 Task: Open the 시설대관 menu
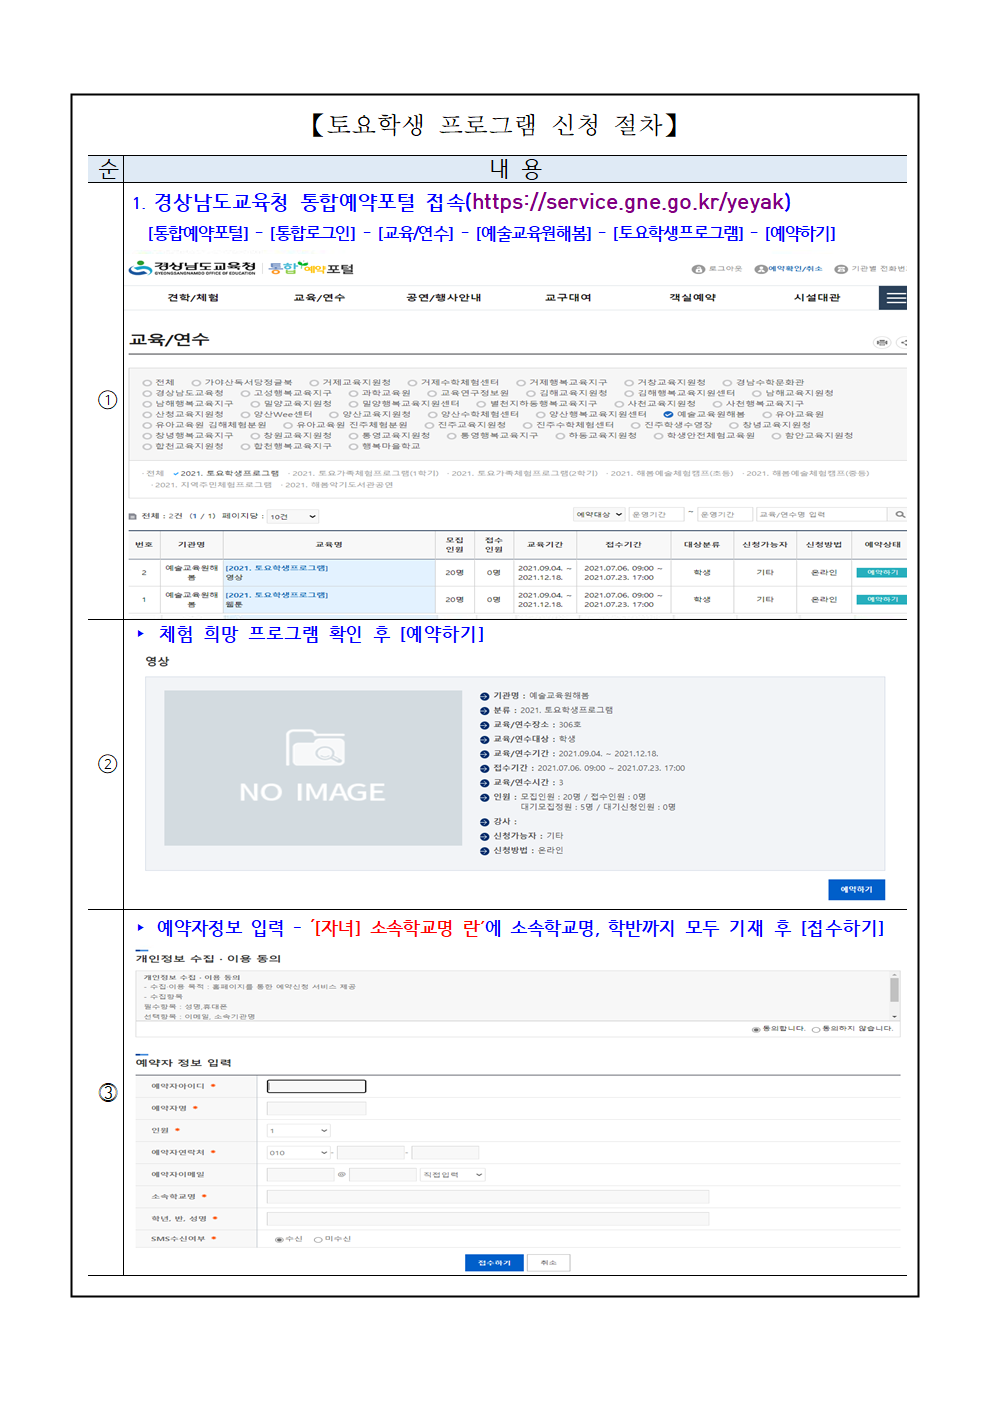coord(817,297)
